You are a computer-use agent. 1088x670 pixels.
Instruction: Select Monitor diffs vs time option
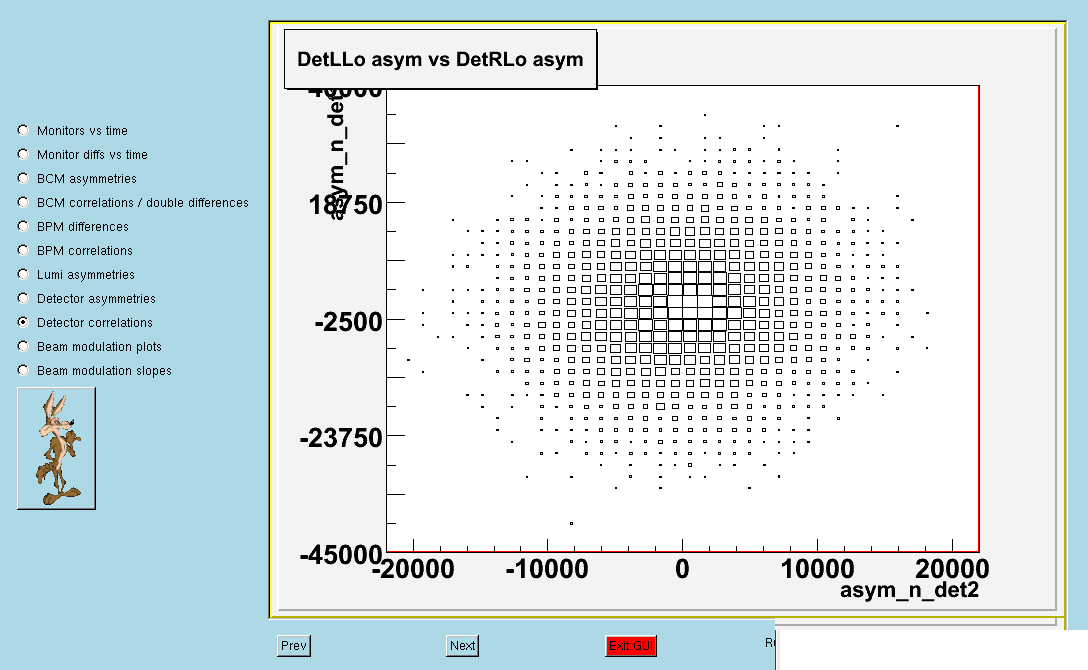[x=24, y=154]
